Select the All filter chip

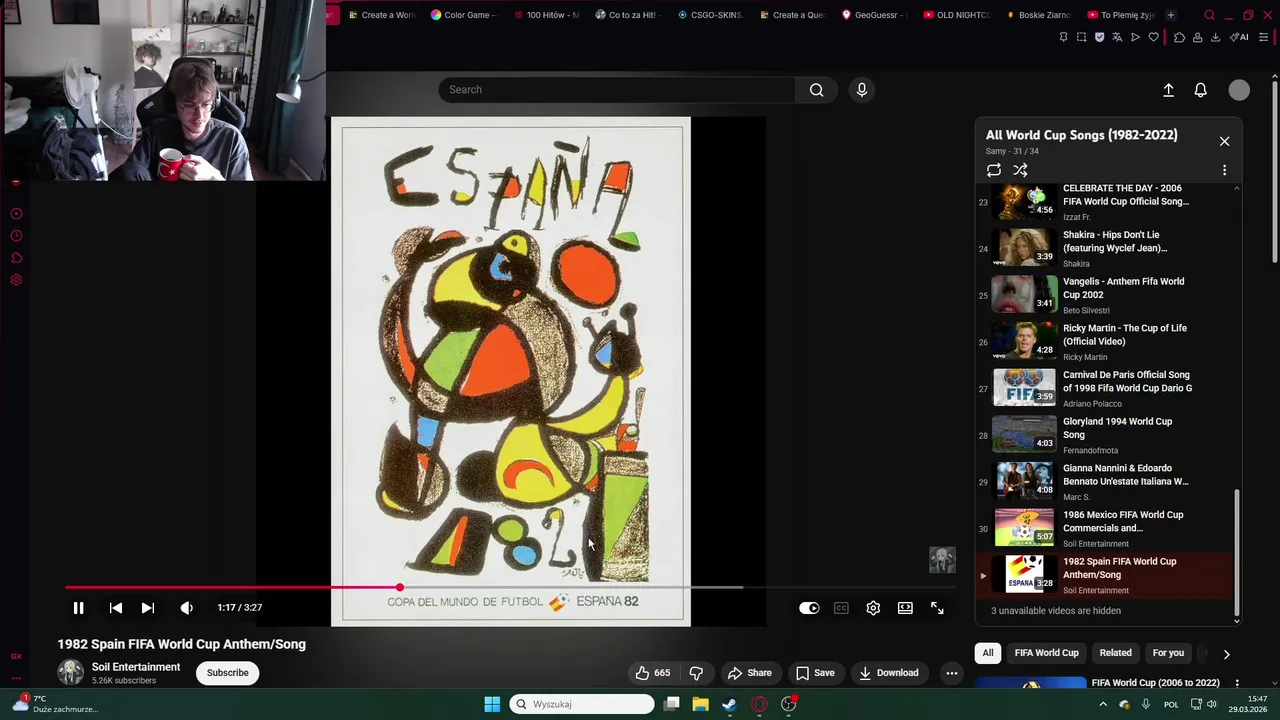point(988,653)
